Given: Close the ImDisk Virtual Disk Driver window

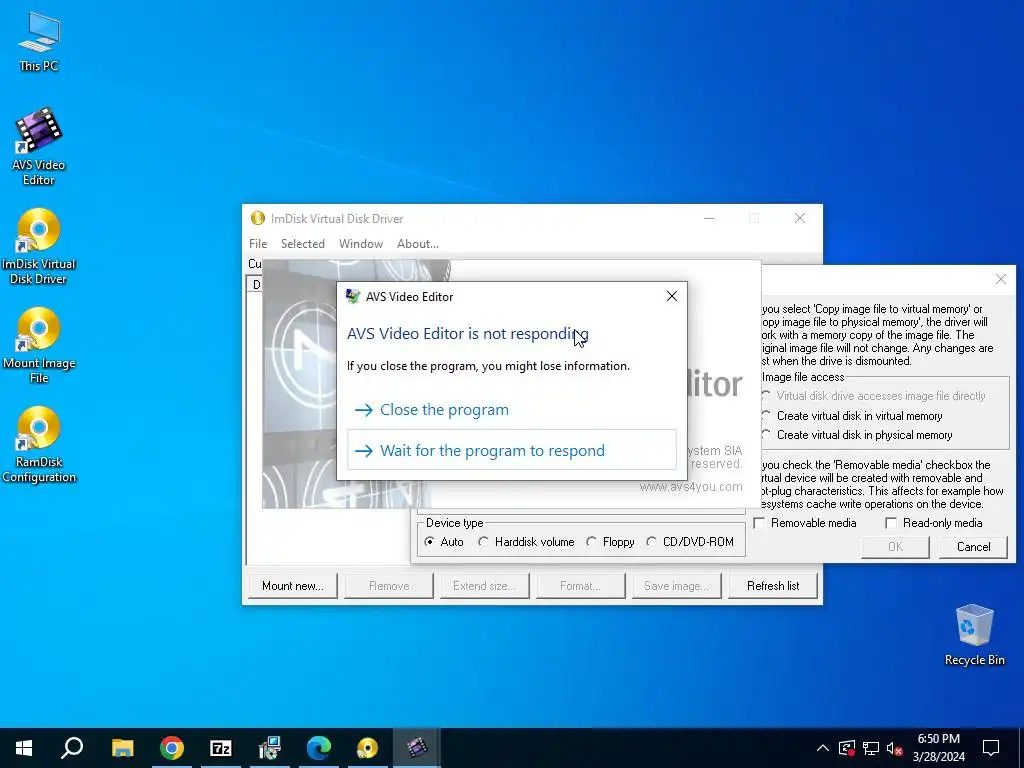Looking at the screenshot, I should [x=800, y=218].
